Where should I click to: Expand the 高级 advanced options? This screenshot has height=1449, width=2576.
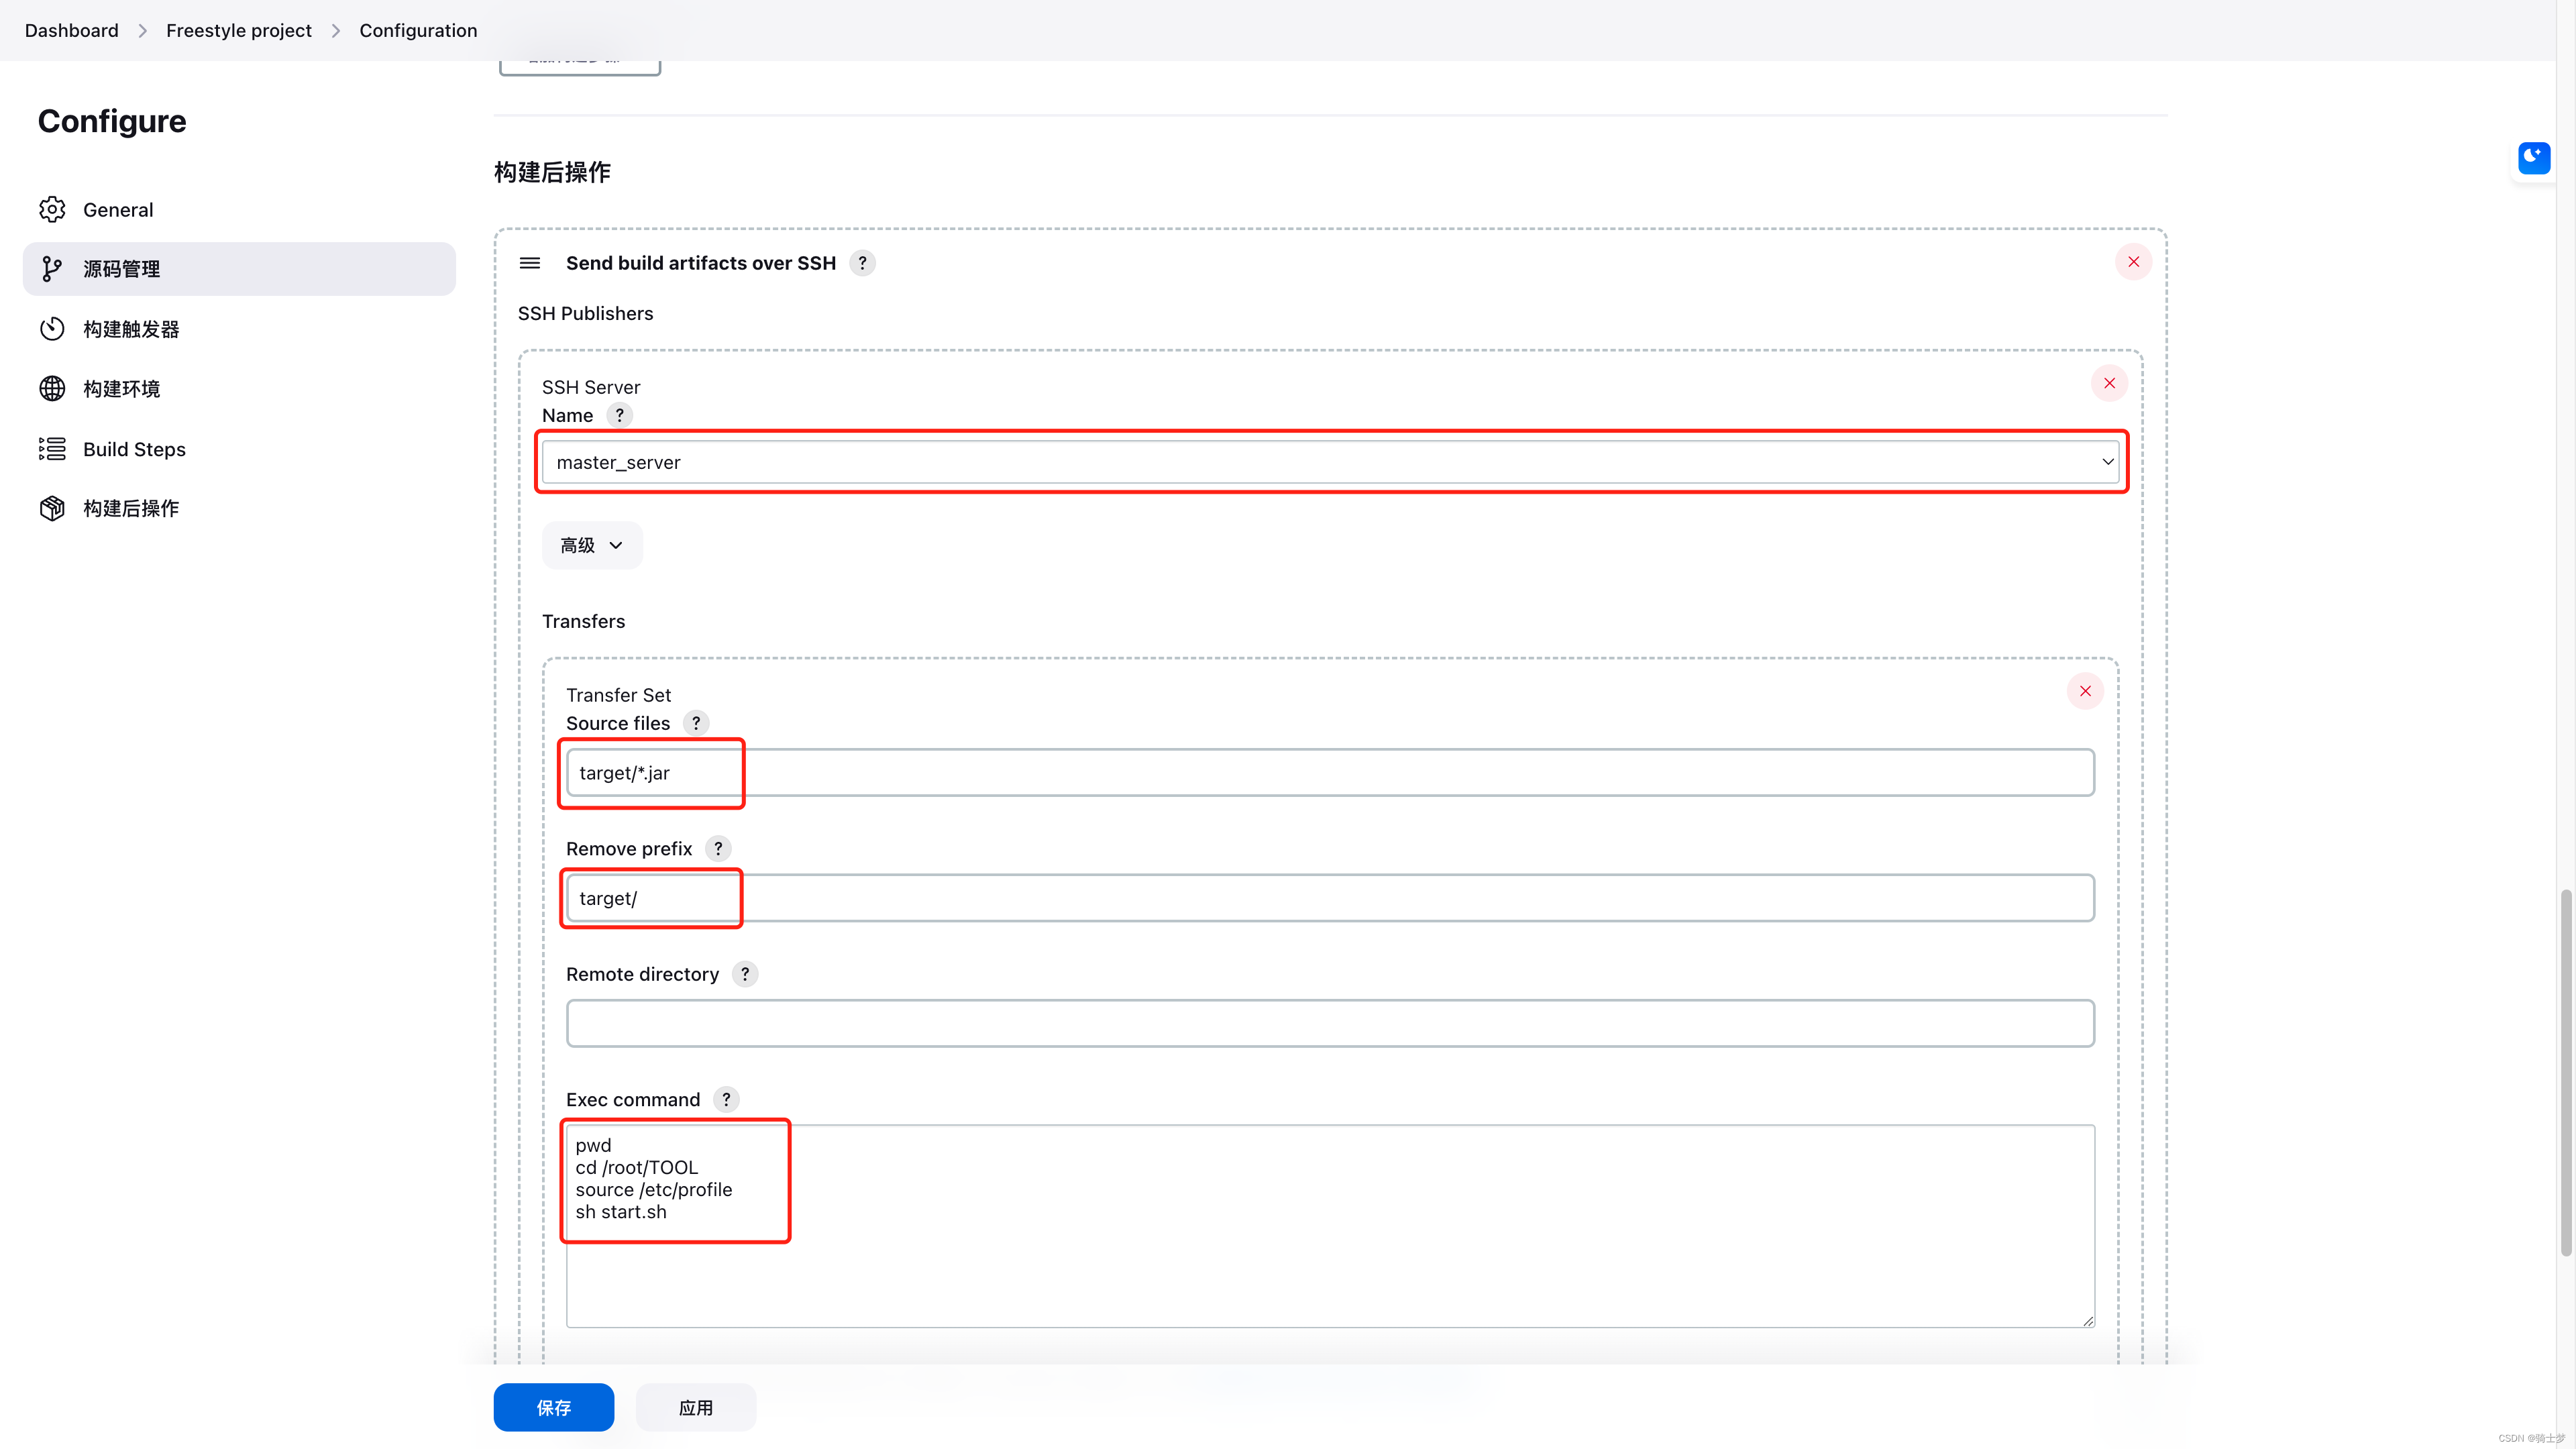click(592, 545)
